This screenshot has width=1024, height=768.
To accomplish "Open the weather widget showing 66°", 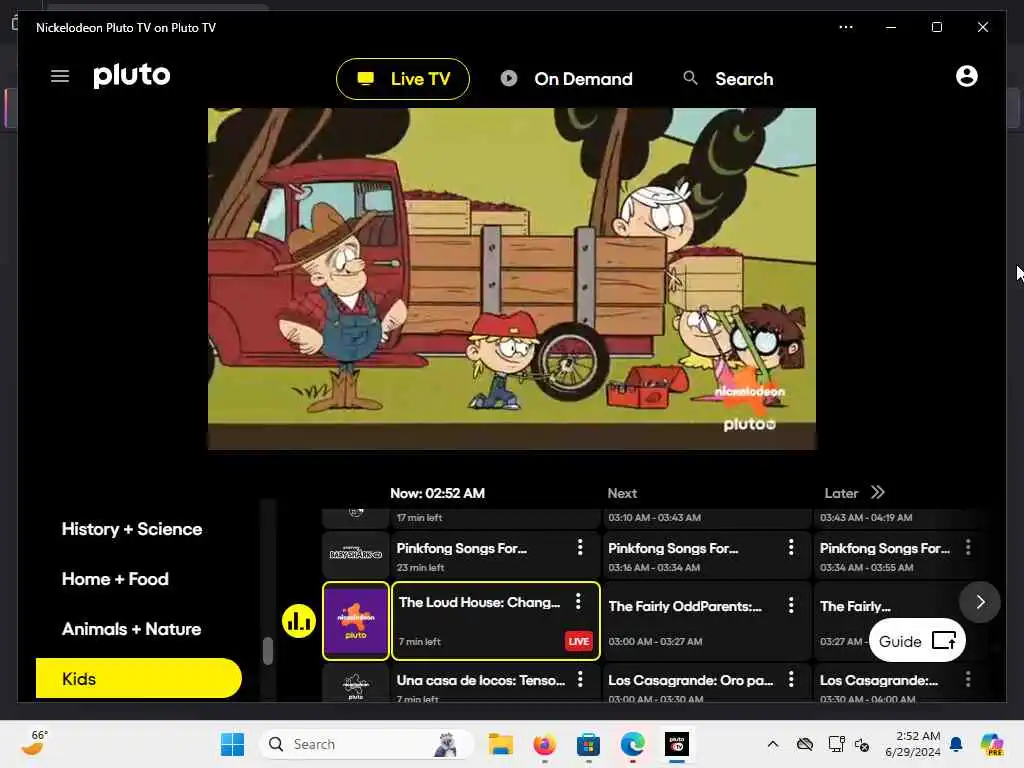I will click(x=34, y=743).
